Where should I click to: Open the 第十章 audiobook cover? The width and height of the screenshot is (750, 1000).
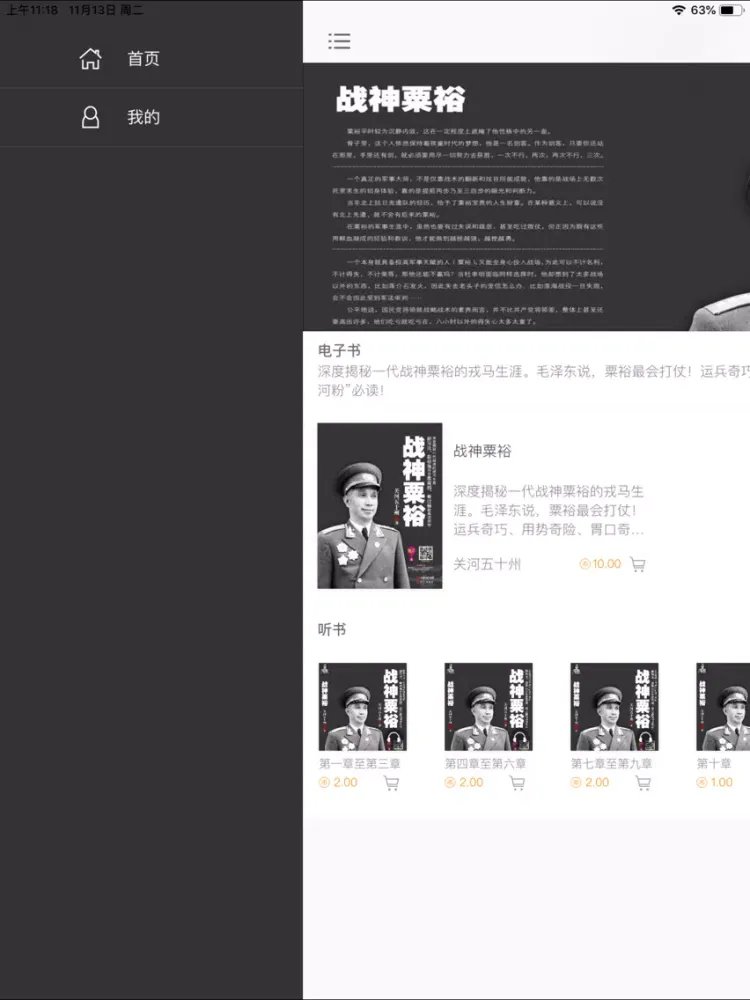(x=723, y=707)
